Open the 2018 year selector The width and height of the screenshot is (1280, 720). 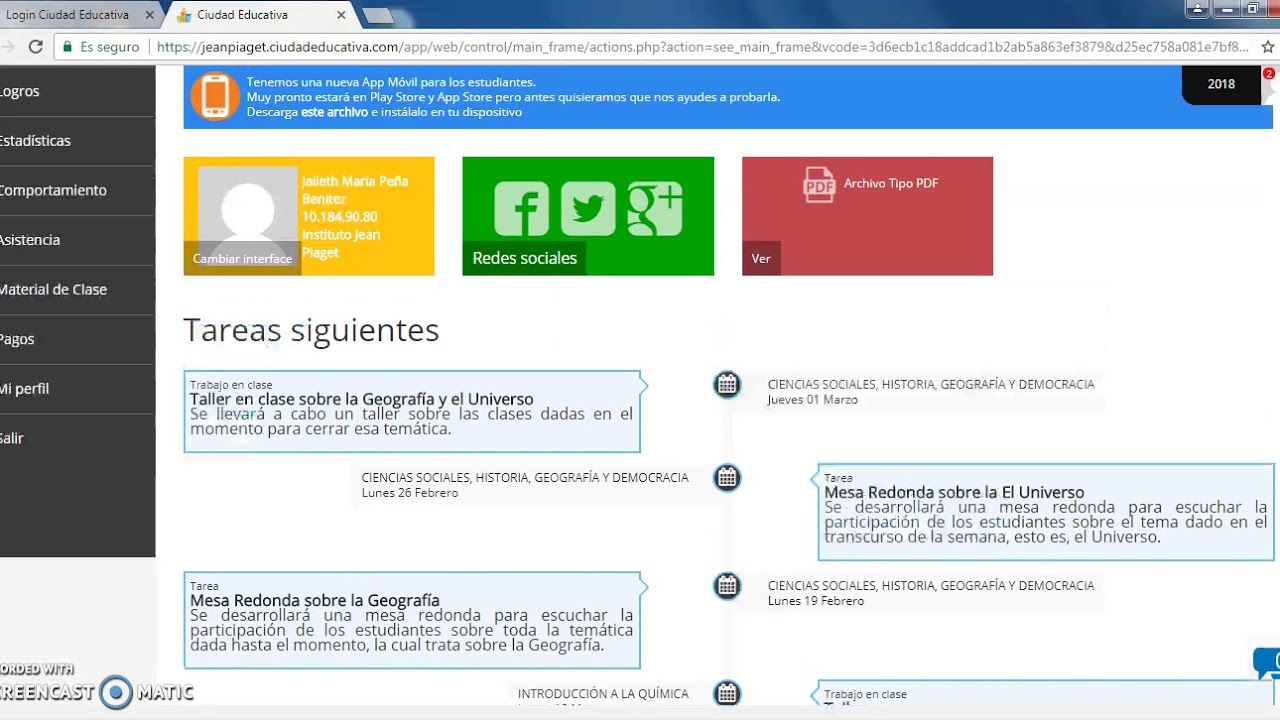(x=1221, y=84)
